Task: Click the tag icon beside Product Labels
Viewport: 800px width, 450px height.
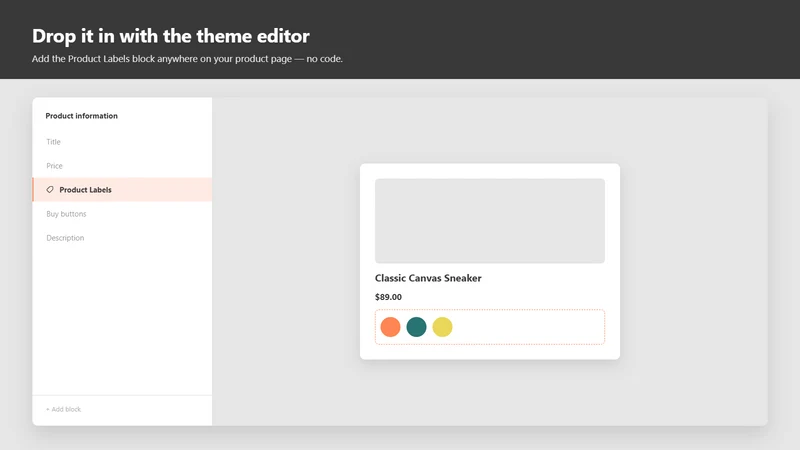Action: (50, 189)
